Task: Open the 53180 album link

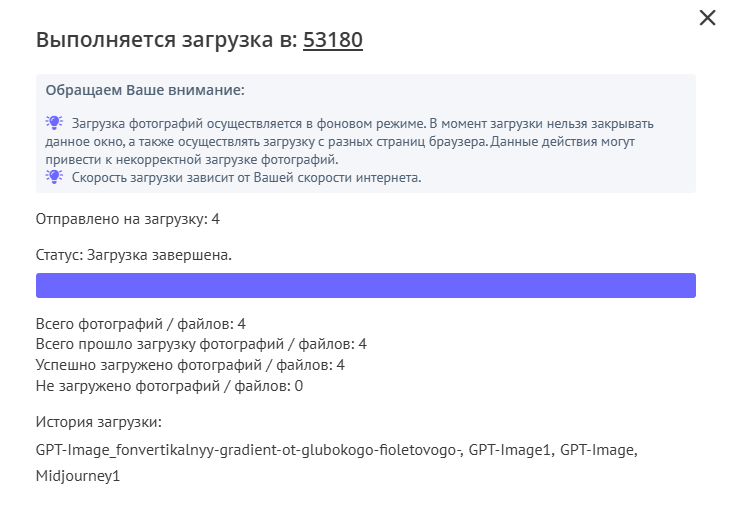Action: coord(333,41)
